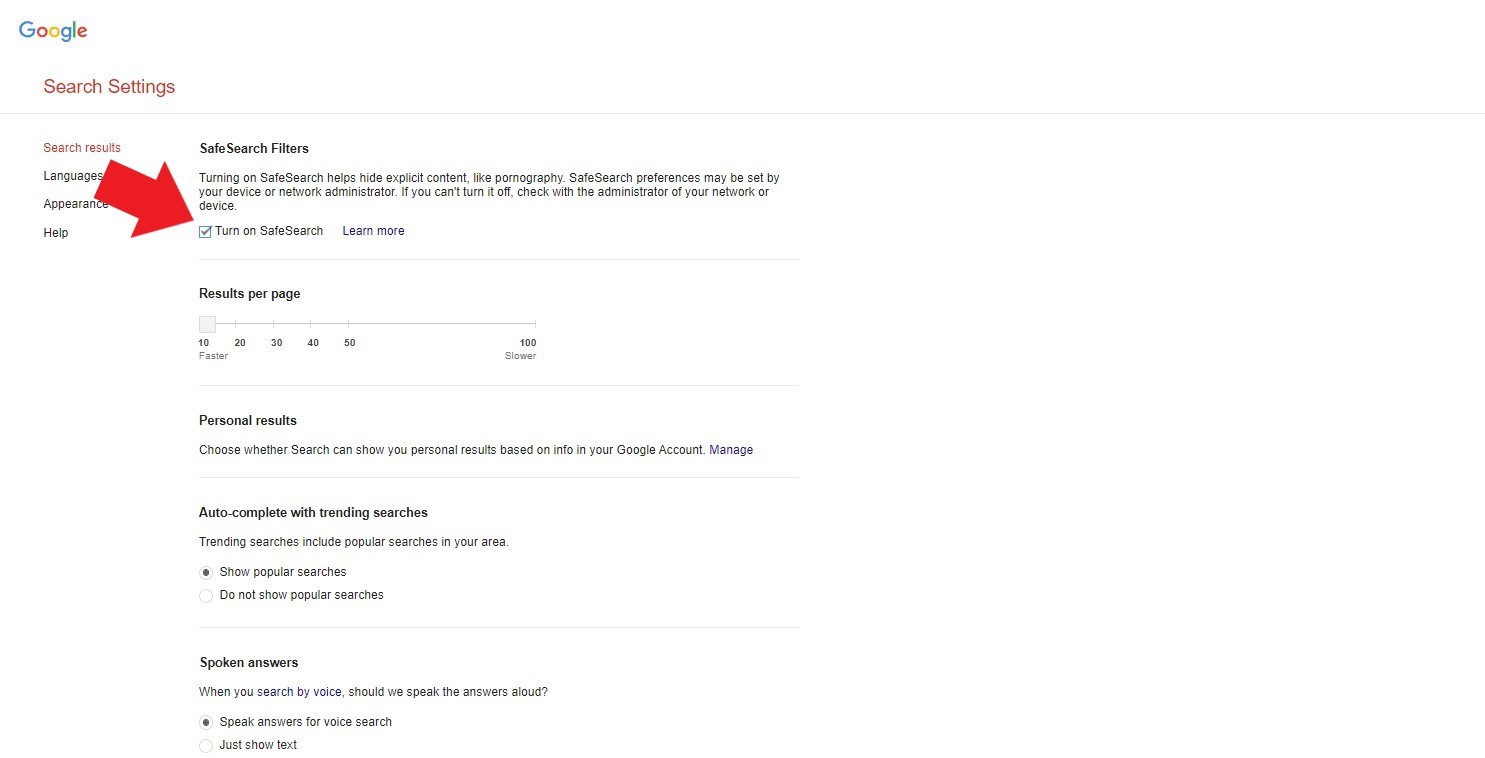1485x758 pixels.
Task: Select Do not show popular searches
Action: [206, 596]
